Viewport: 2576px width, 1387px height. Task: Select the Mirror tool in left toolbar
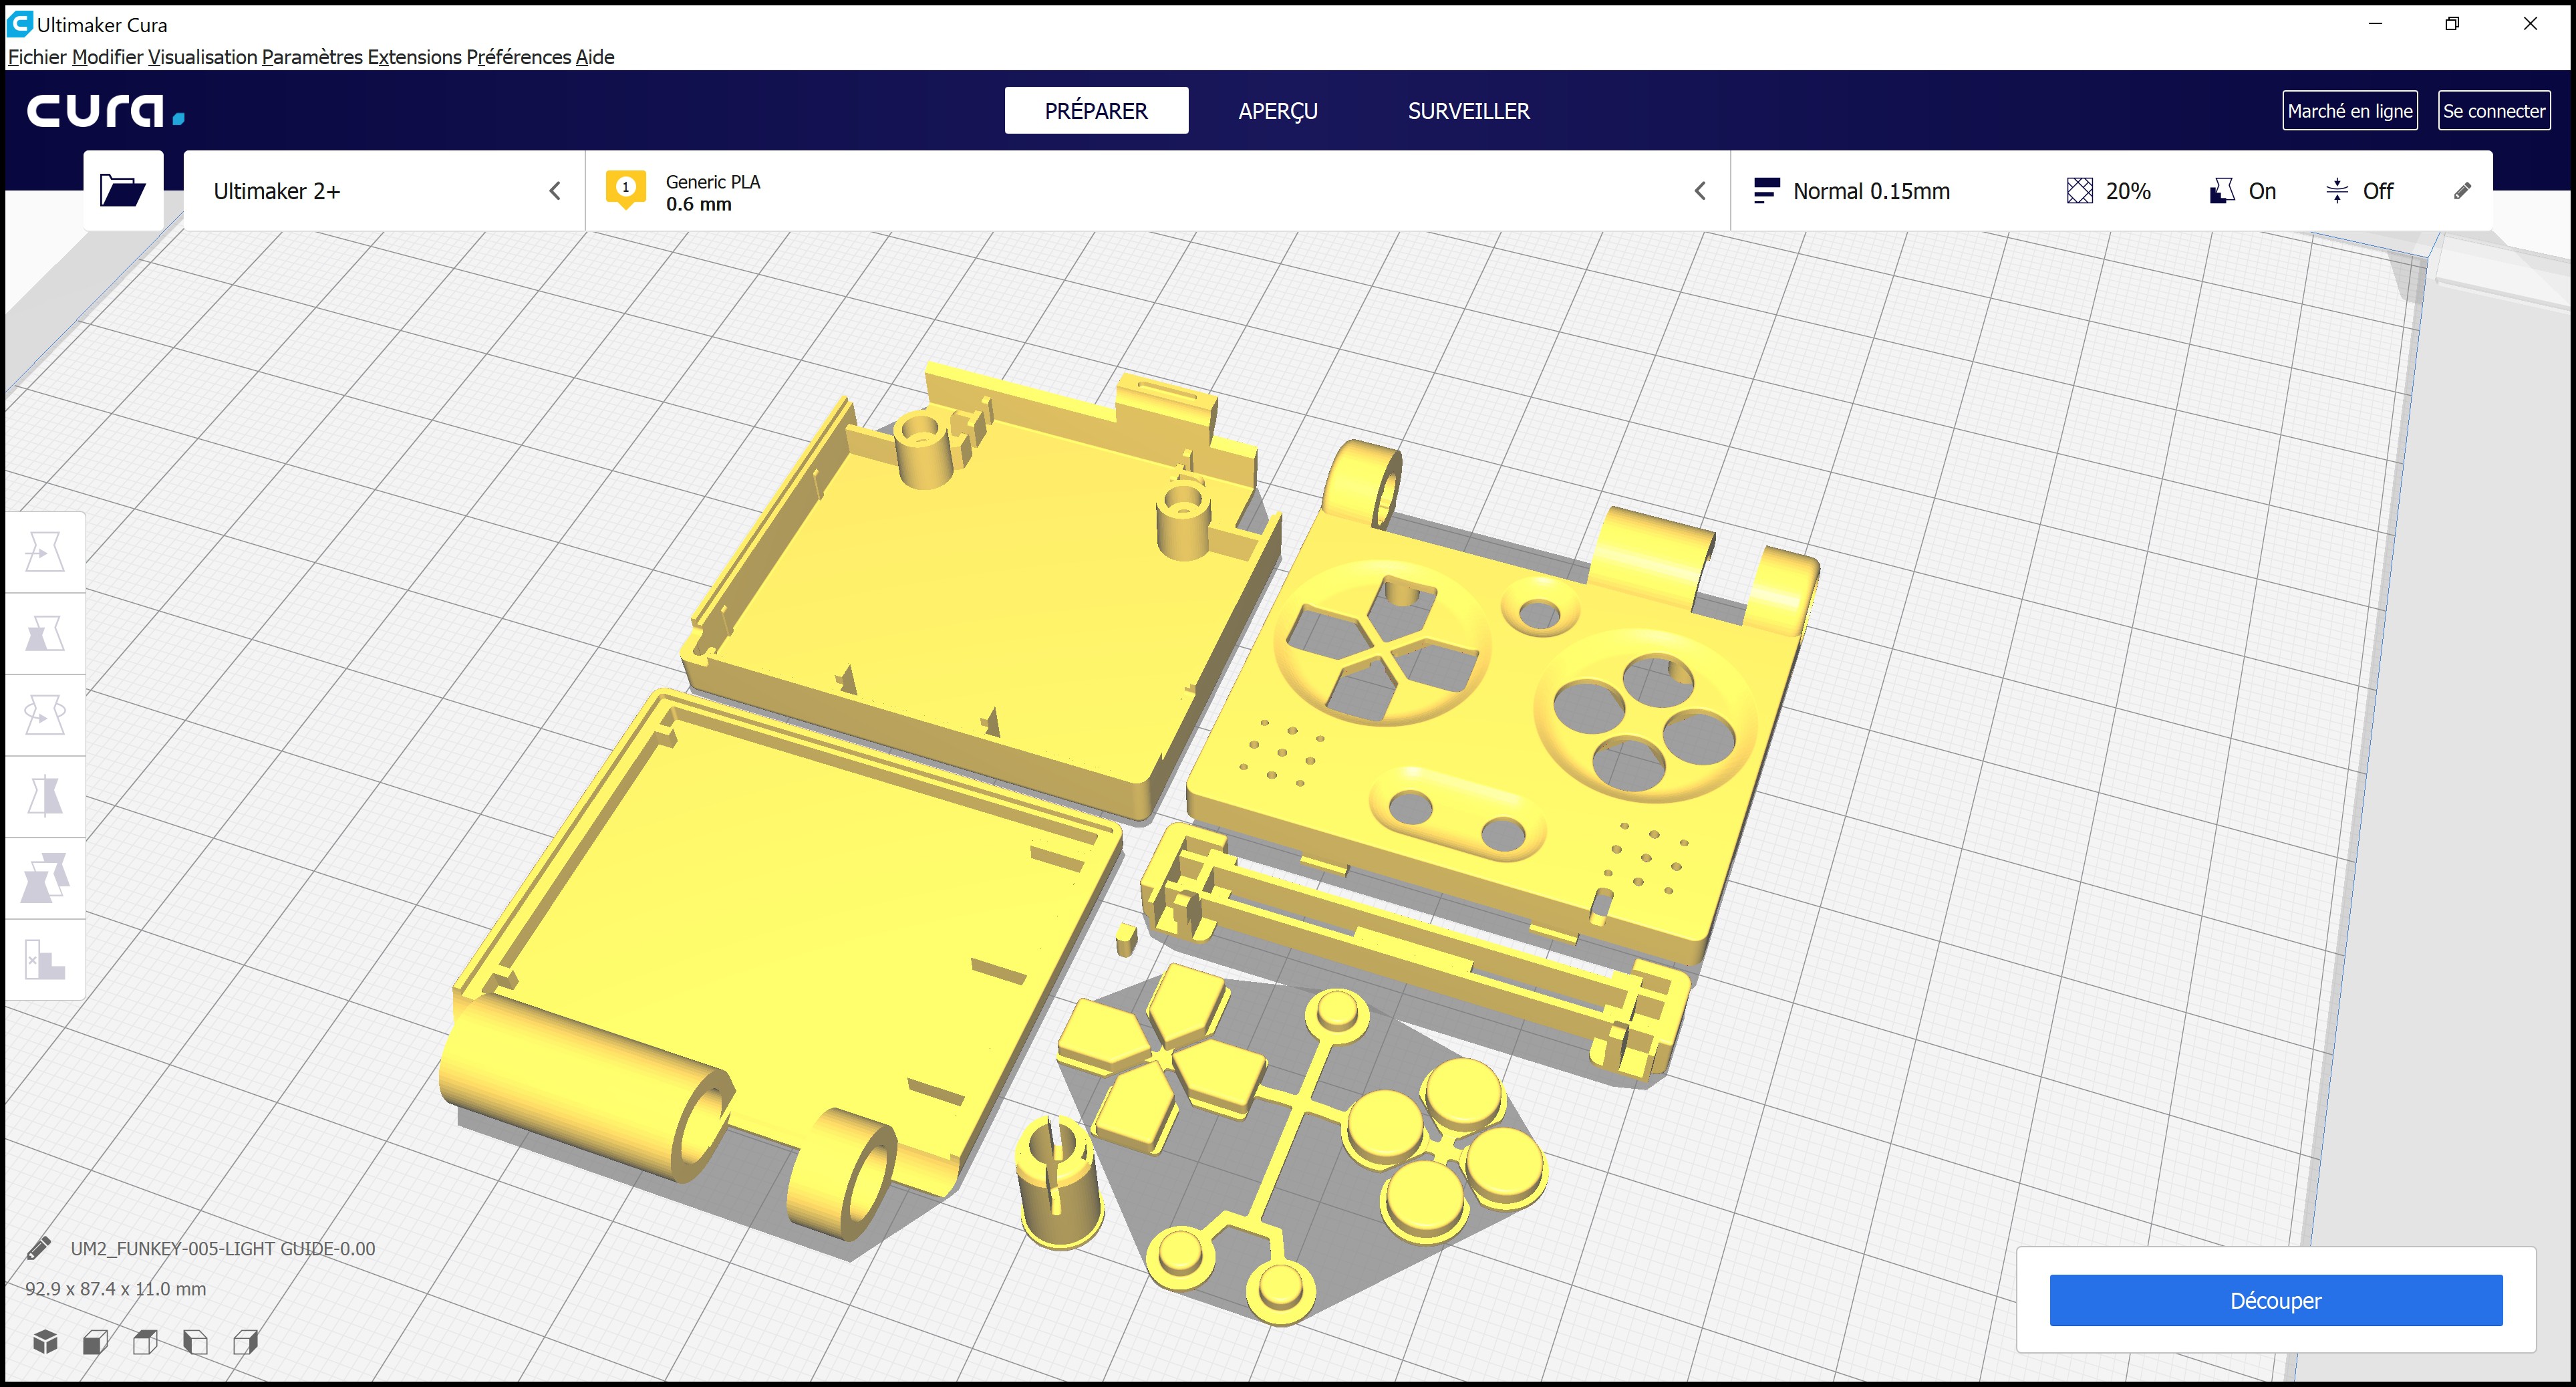[x=45, y=797]
